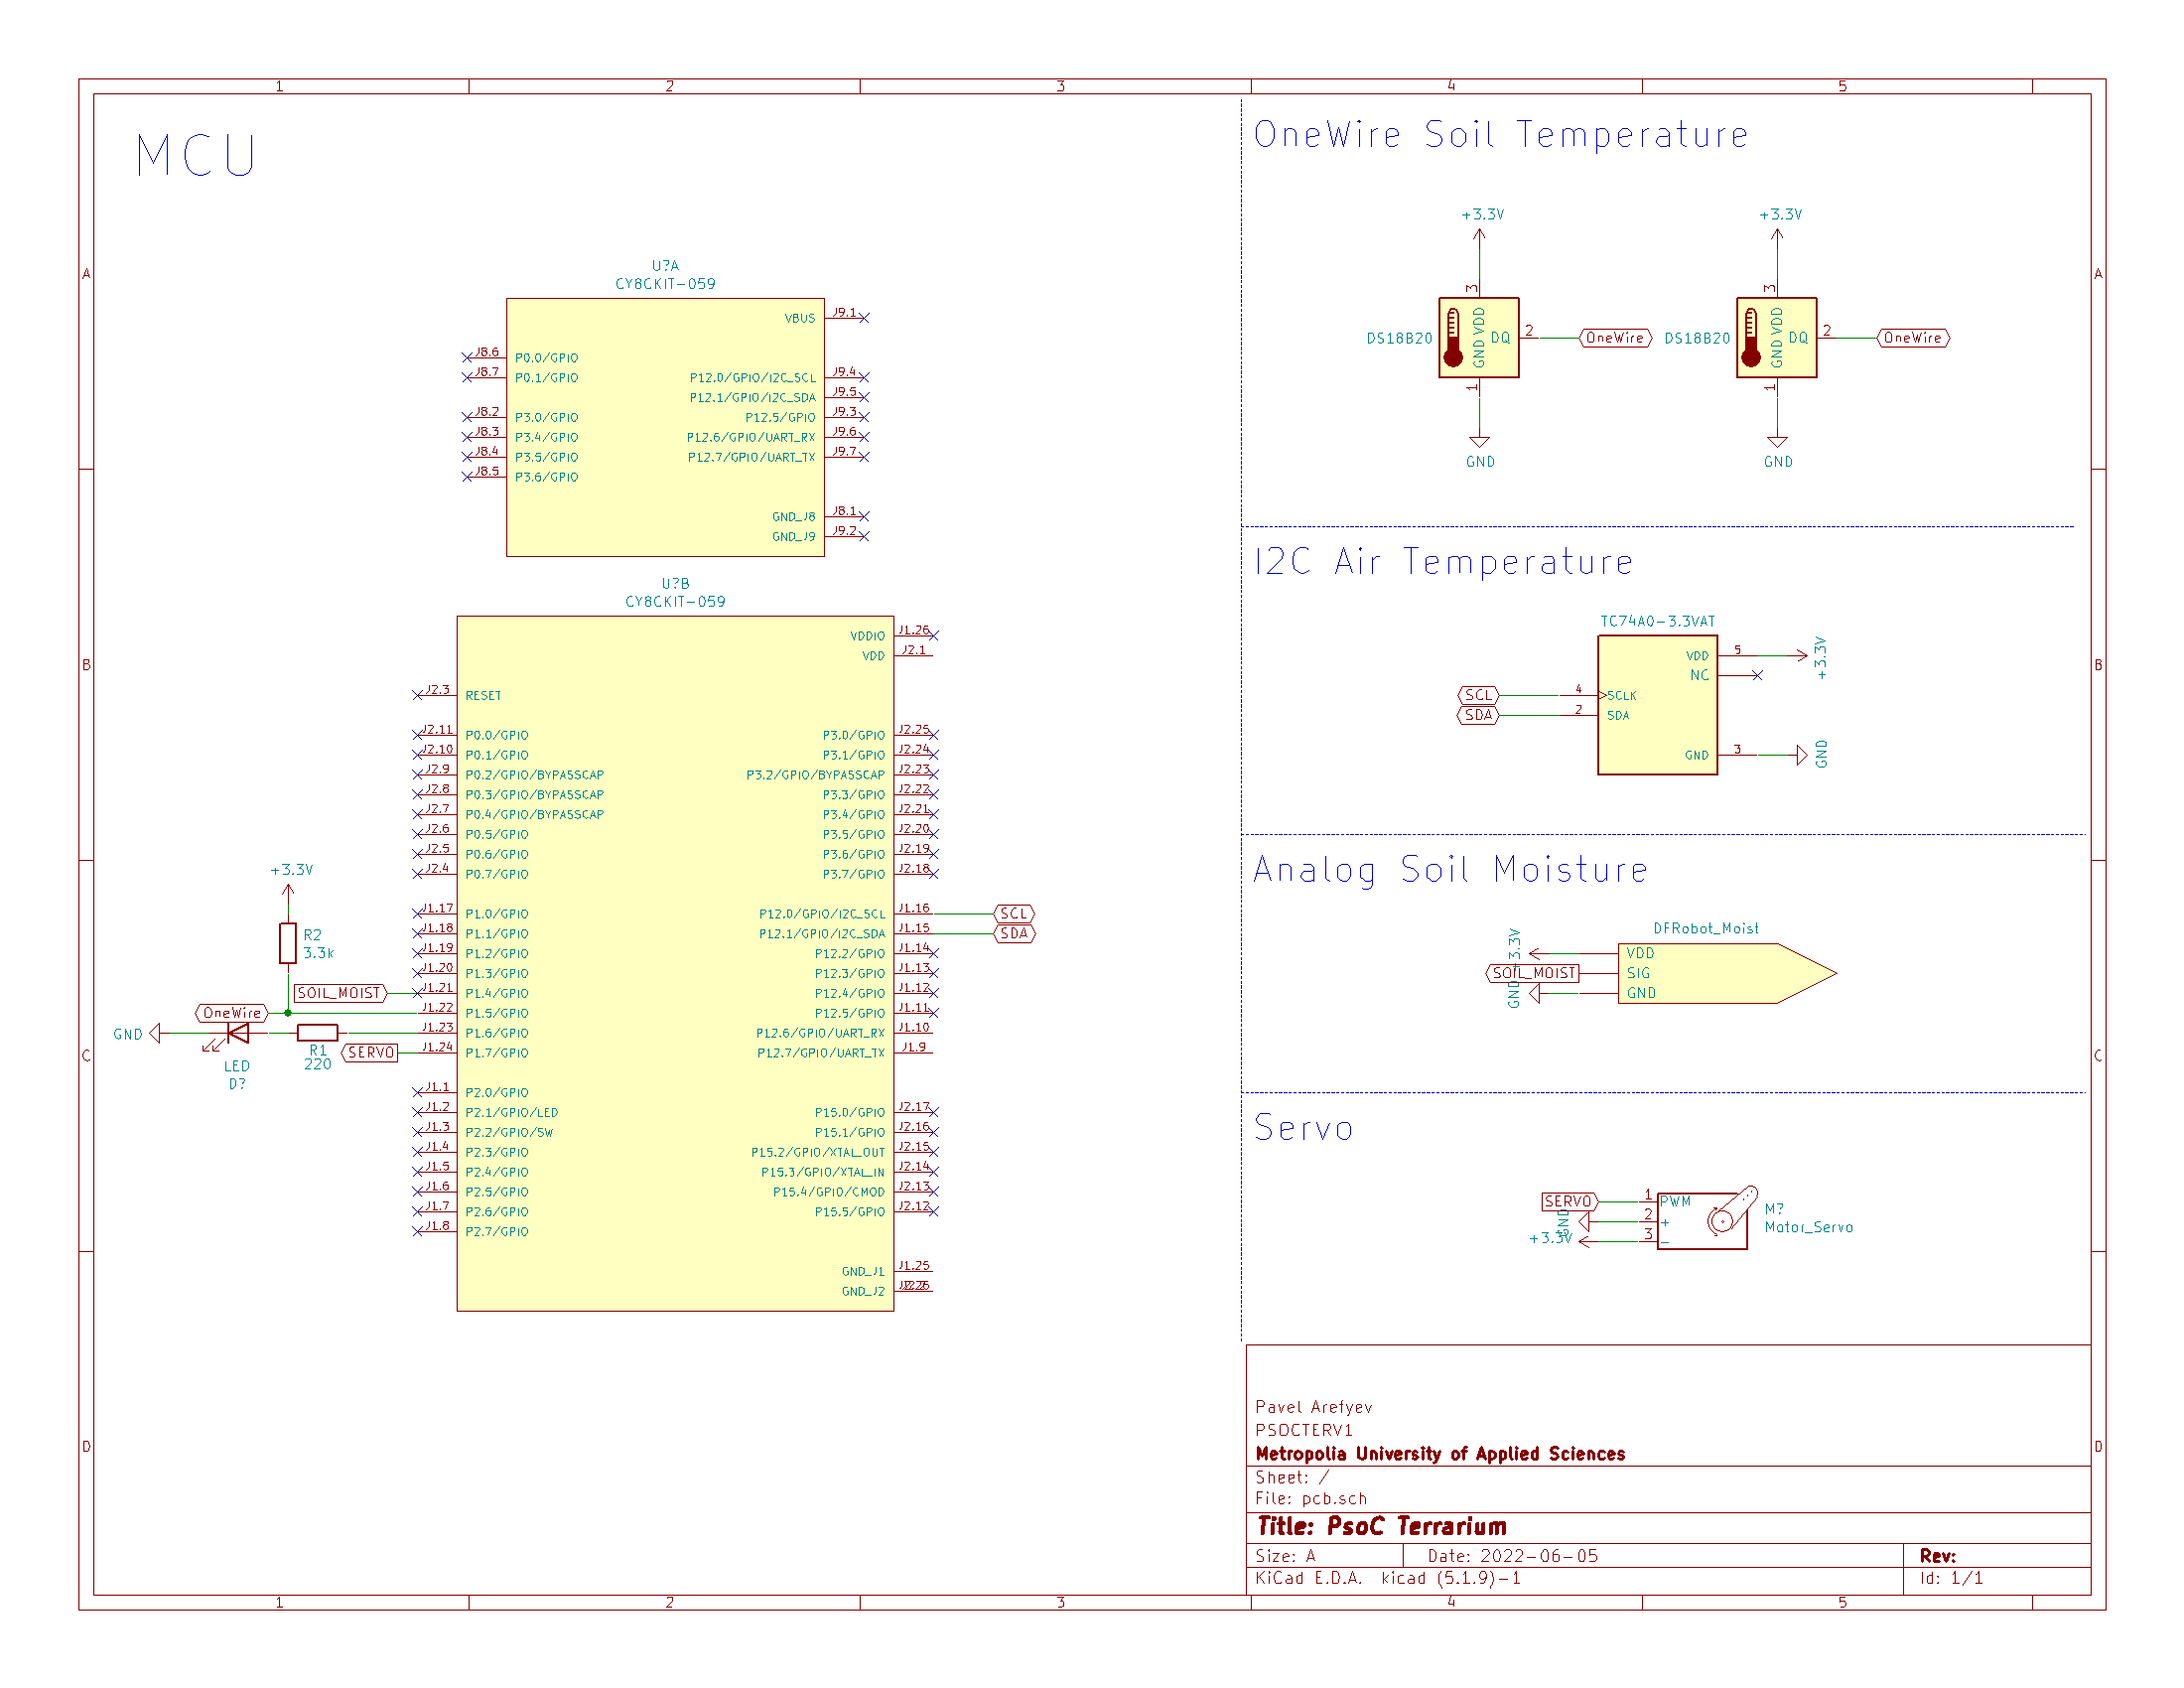Click the 'Motor_Servo' value text
The image size is (2184, 1688).
click(1808, 1227)
